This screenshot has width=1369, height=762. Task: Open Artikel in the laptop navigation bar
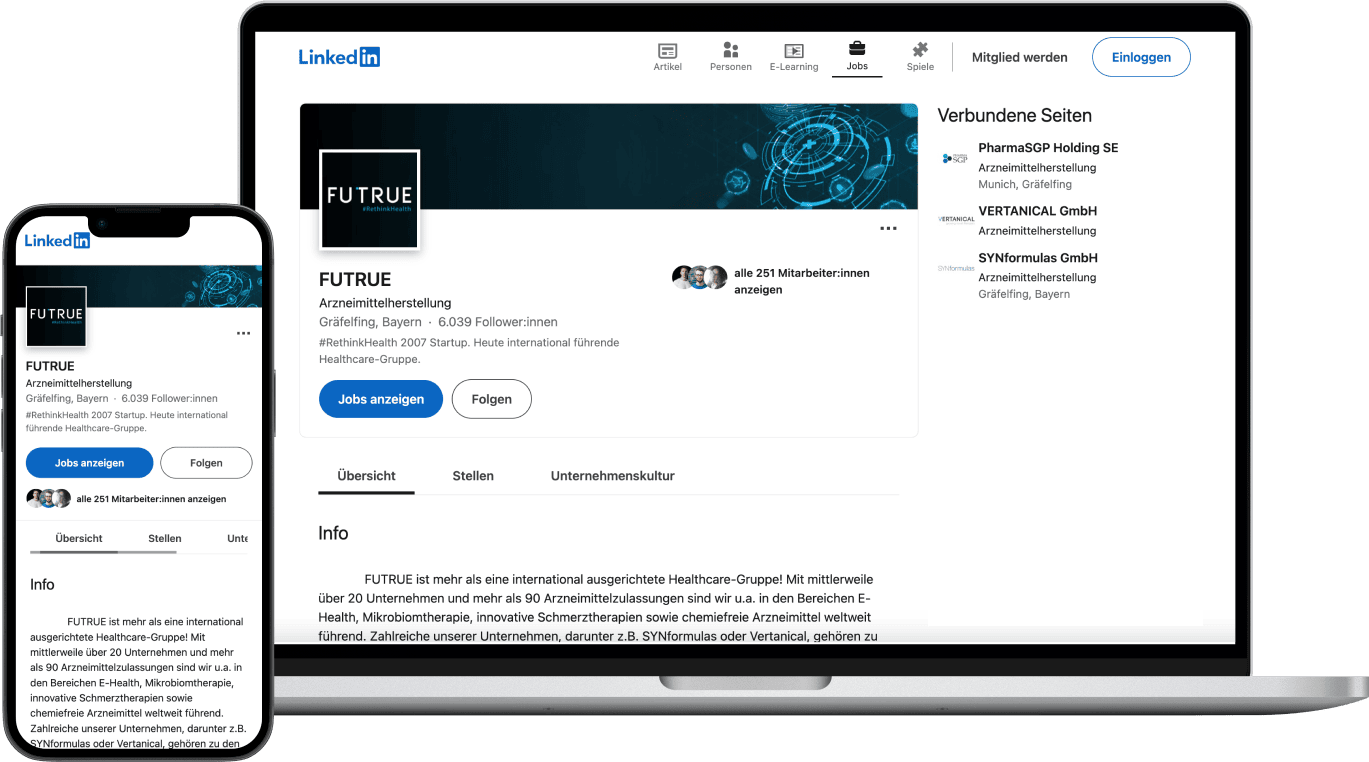click(668, 57)
